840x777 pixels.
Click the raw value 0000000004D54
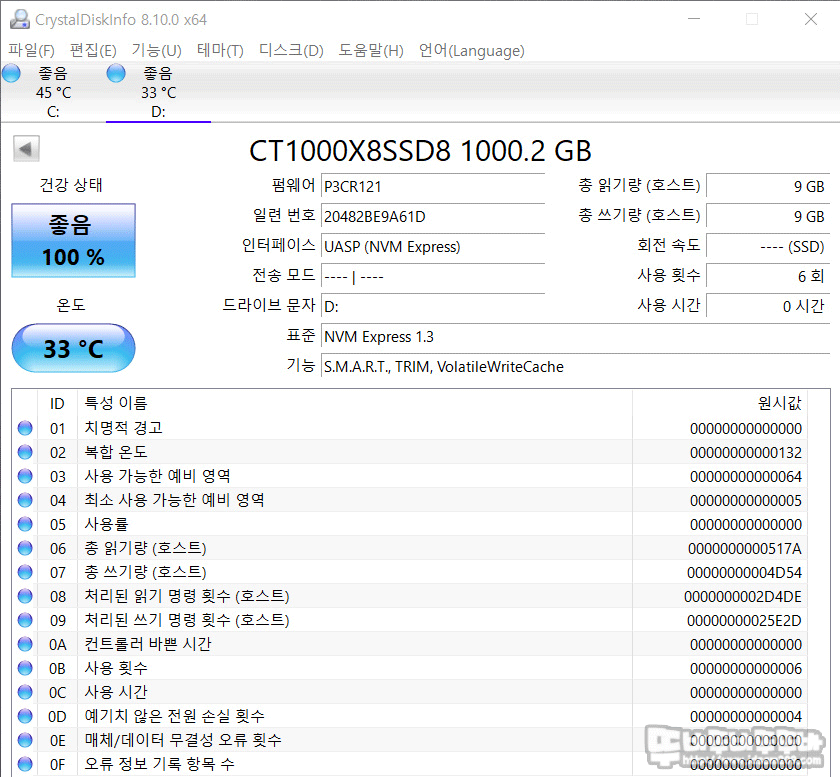tap(744, 573)
